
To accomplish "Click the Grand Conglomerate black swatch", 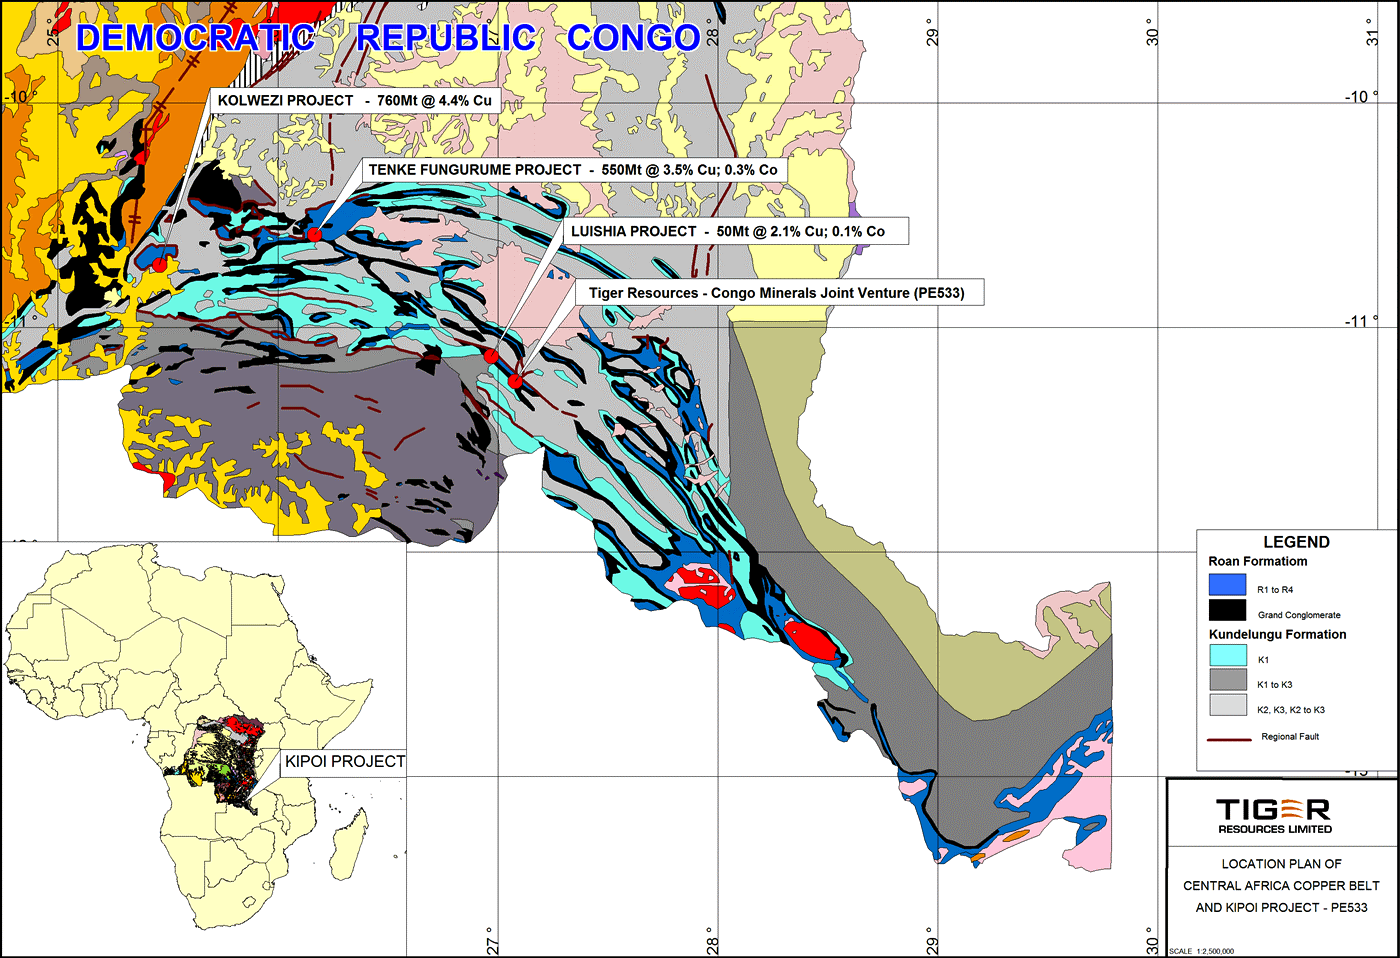I will tap(1228, 610).
